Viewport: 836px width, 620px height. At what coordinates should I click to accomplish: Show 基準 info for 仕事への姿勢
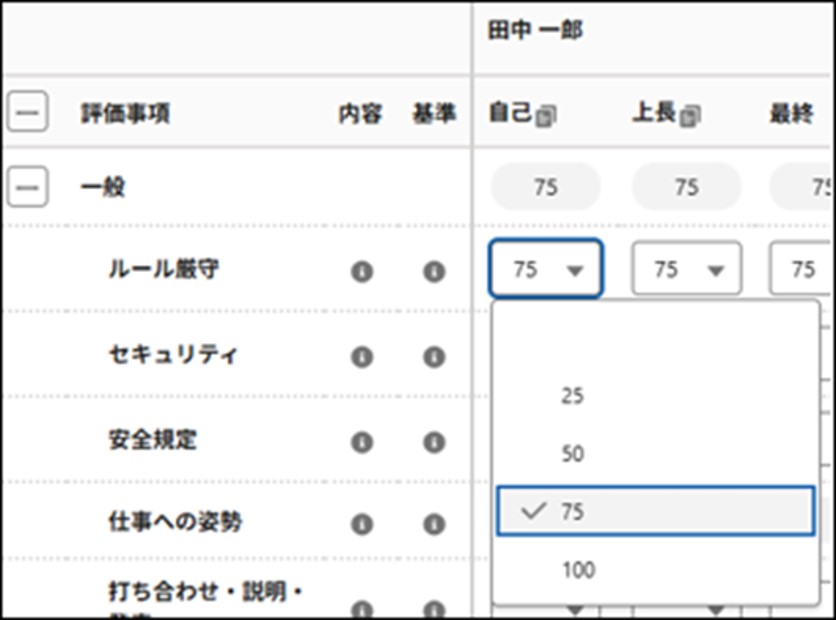(434, 524)
